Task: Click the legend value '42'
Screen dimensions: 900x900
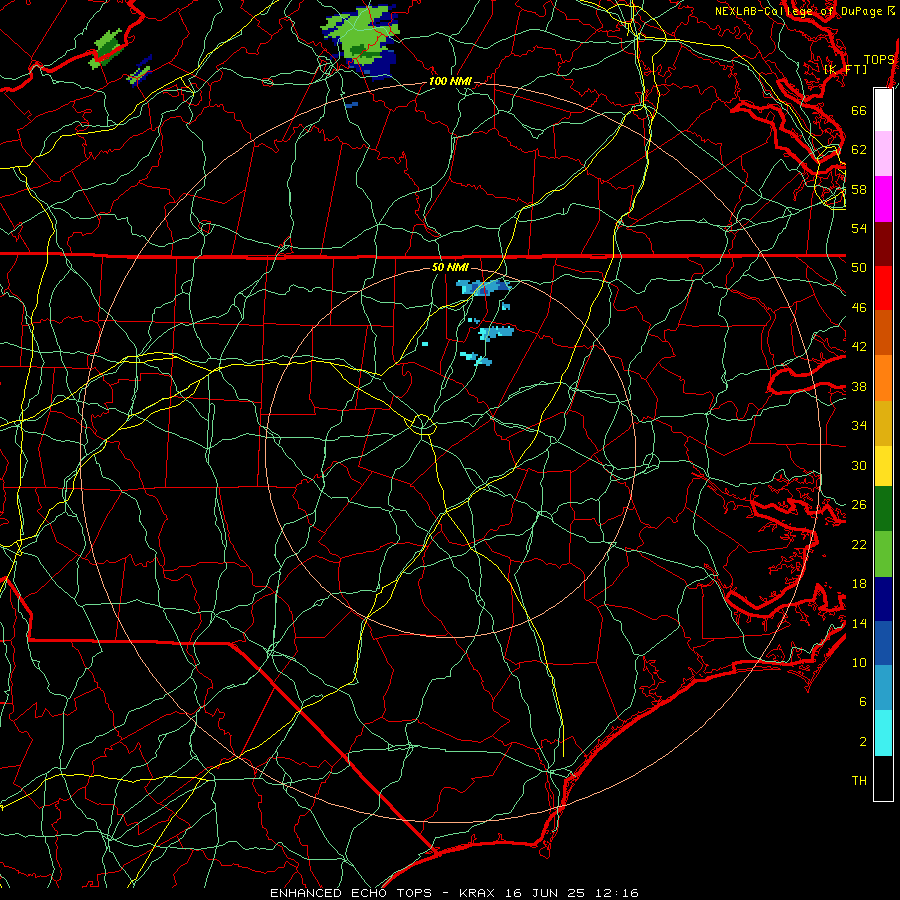Action: tap(859, 347)
